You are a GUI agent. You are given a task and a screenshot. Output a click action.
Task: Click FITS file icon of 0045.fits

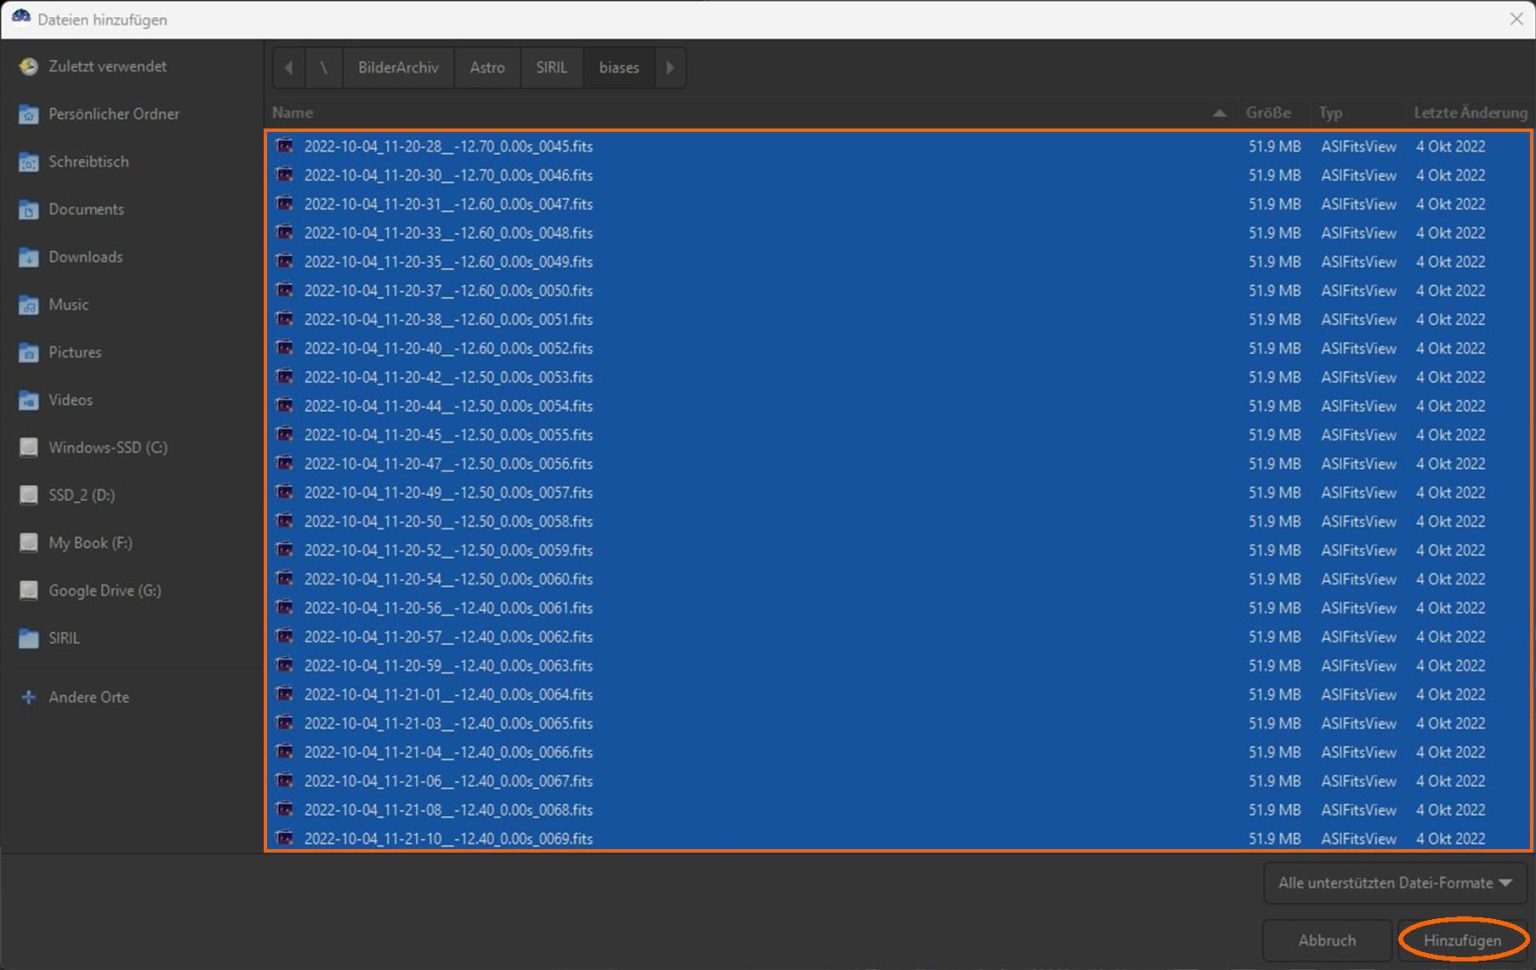click(x=285, y=146)
